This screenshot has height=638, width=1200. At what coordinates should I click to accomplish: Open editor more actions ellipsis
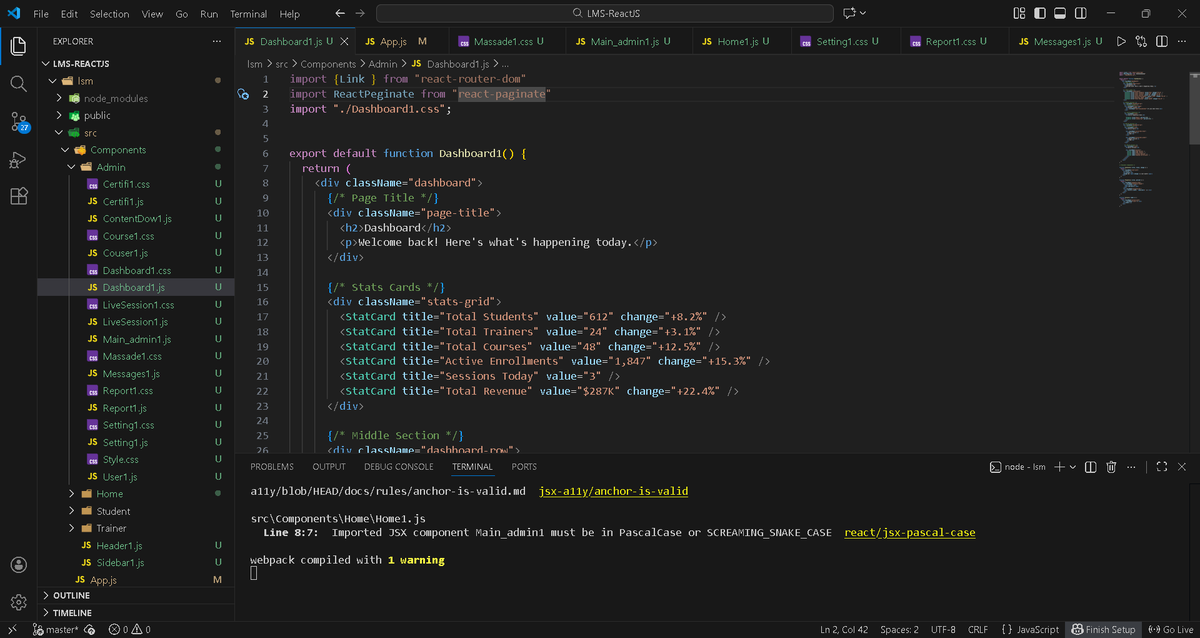[x=1181, y=41]
